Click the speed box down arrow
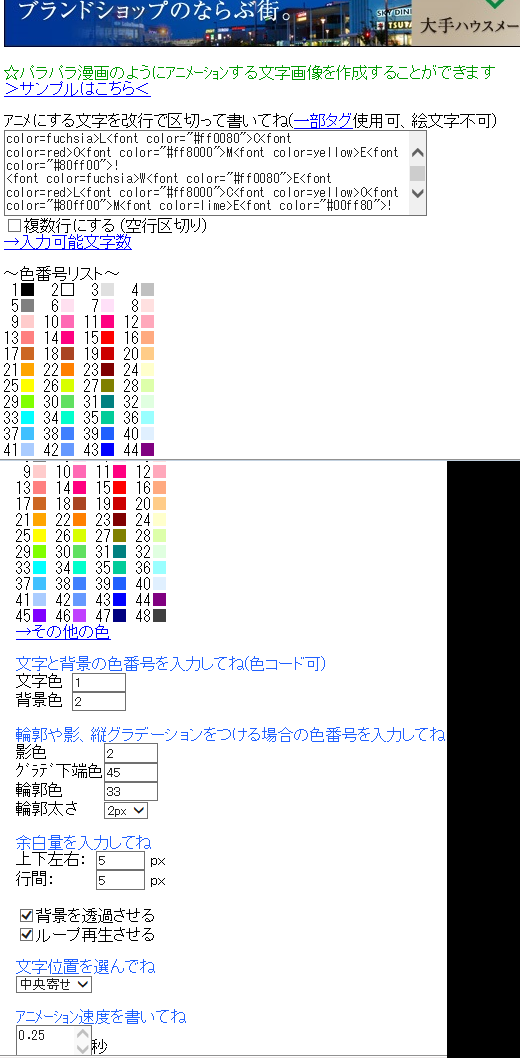 point(82,1048)
